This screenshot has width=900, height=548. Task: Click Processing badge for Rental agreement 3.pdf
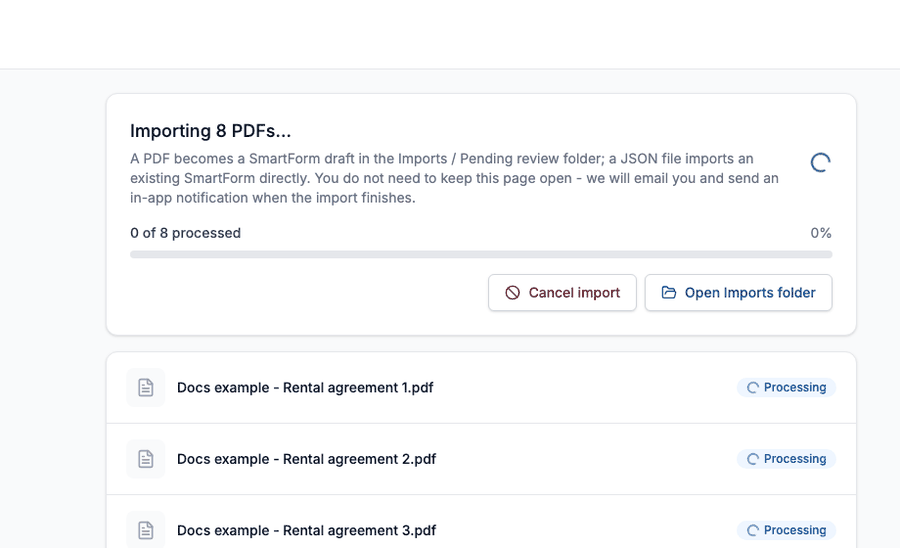click(786, 530)
